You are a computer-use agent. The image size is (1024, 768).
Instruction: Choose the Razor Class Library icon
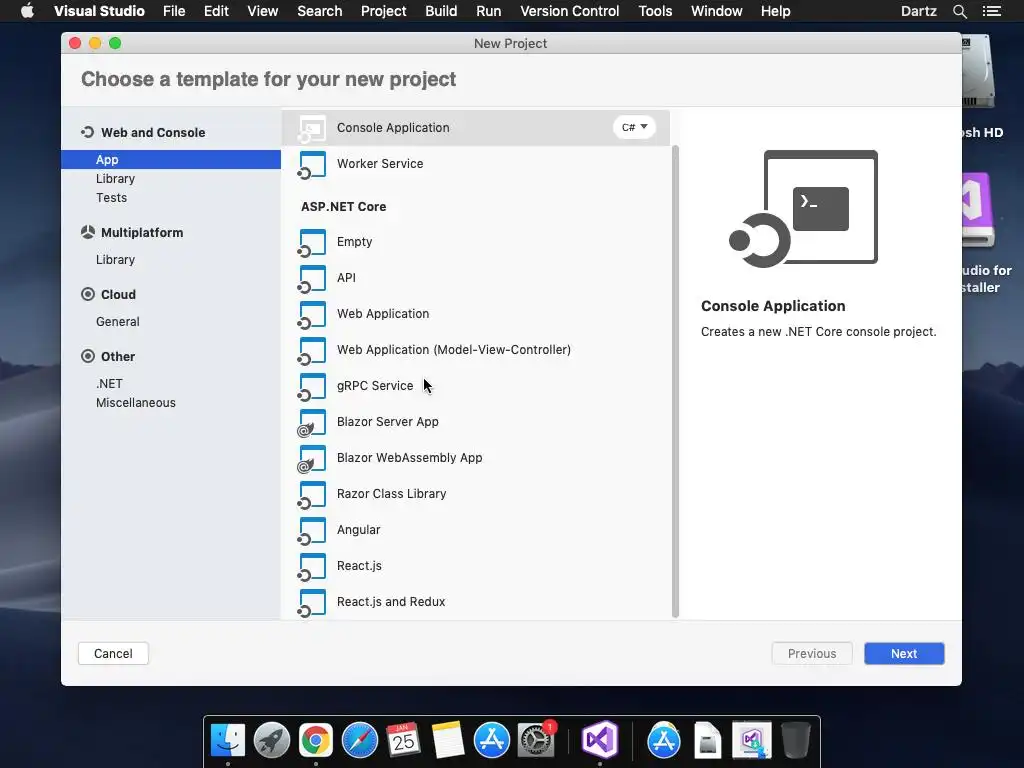[312, 494]
